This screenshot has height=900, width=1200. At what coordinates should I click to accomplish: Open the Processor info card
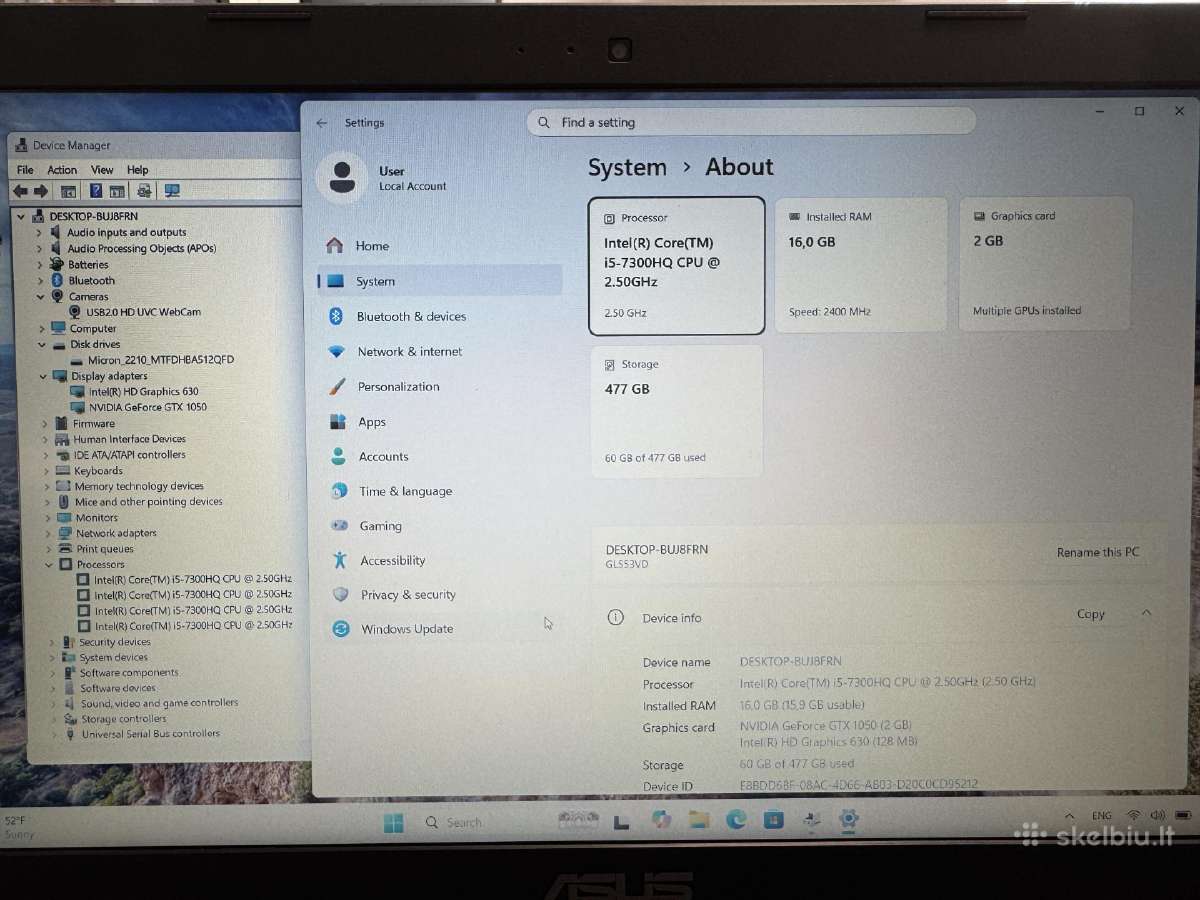tap(677, 265)
